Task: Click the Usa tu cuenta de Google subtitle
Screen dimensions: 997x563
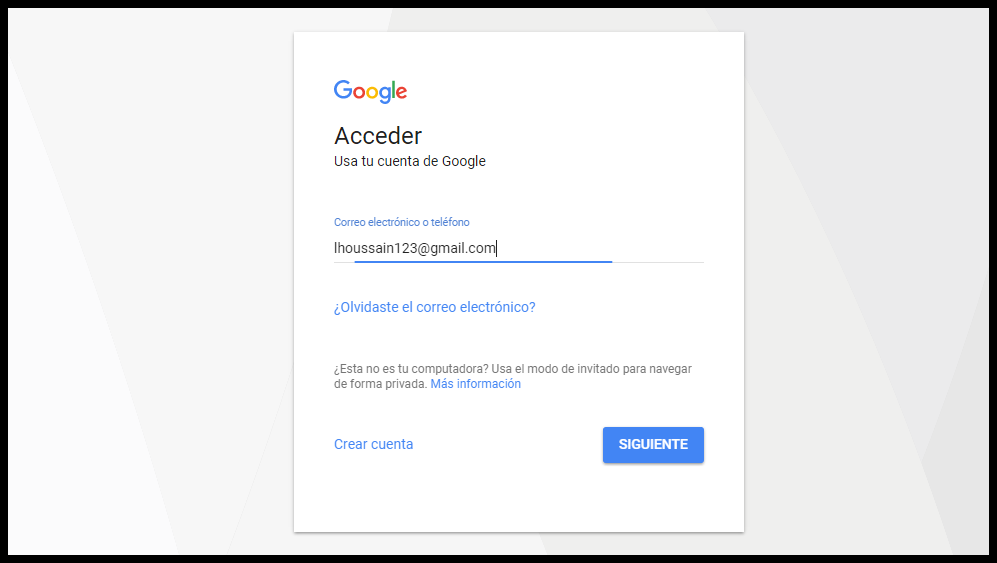Action: [409, 161]
